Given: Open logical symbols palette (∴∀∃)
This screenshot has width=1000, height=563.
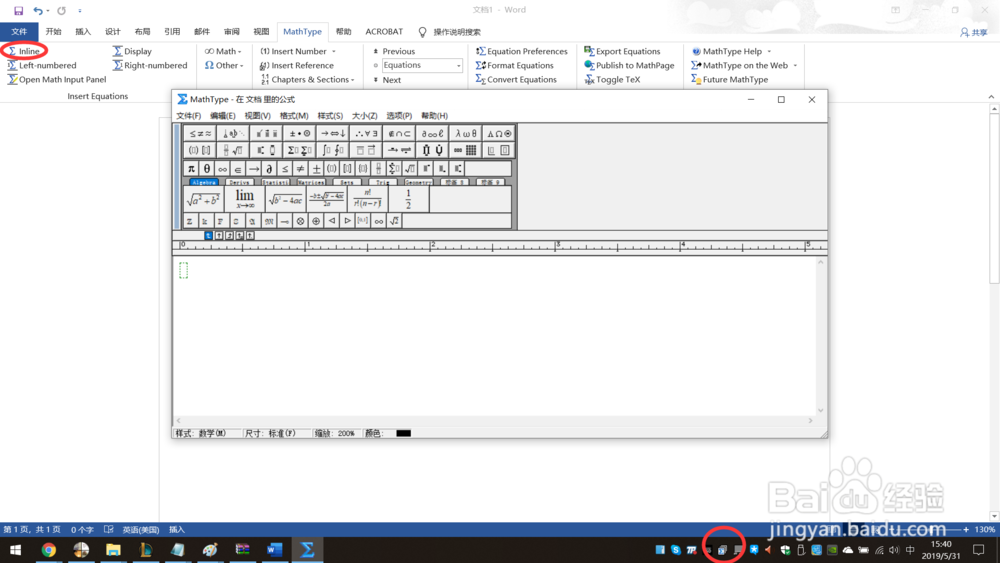Looking at the screenshot, I should click(365, 133).
